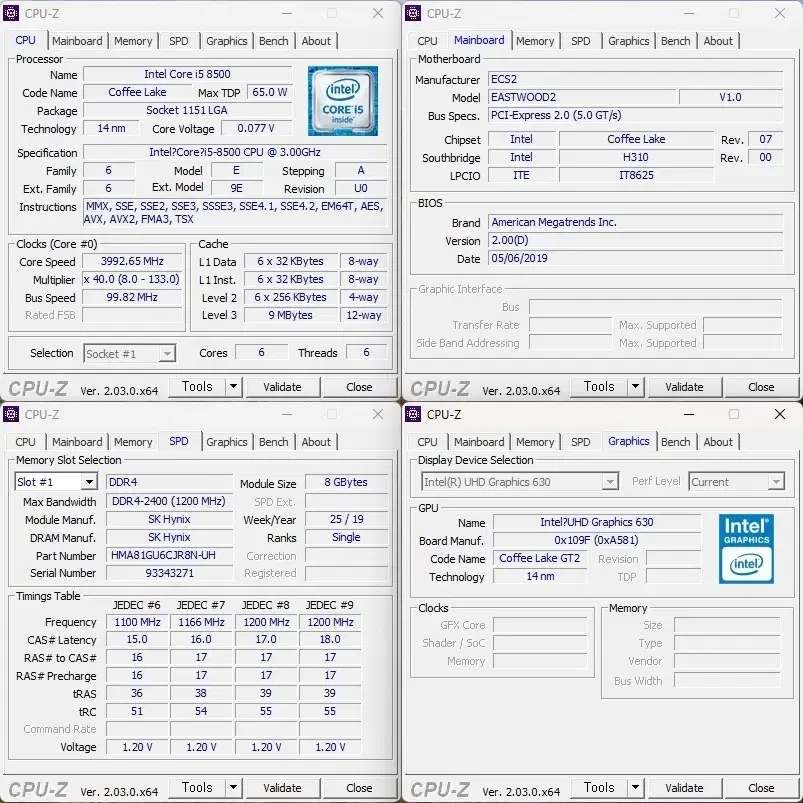Expand the Tools arrow in the Mainboard-tab window
Screen dimensions: 803x803
coord(636,387)
